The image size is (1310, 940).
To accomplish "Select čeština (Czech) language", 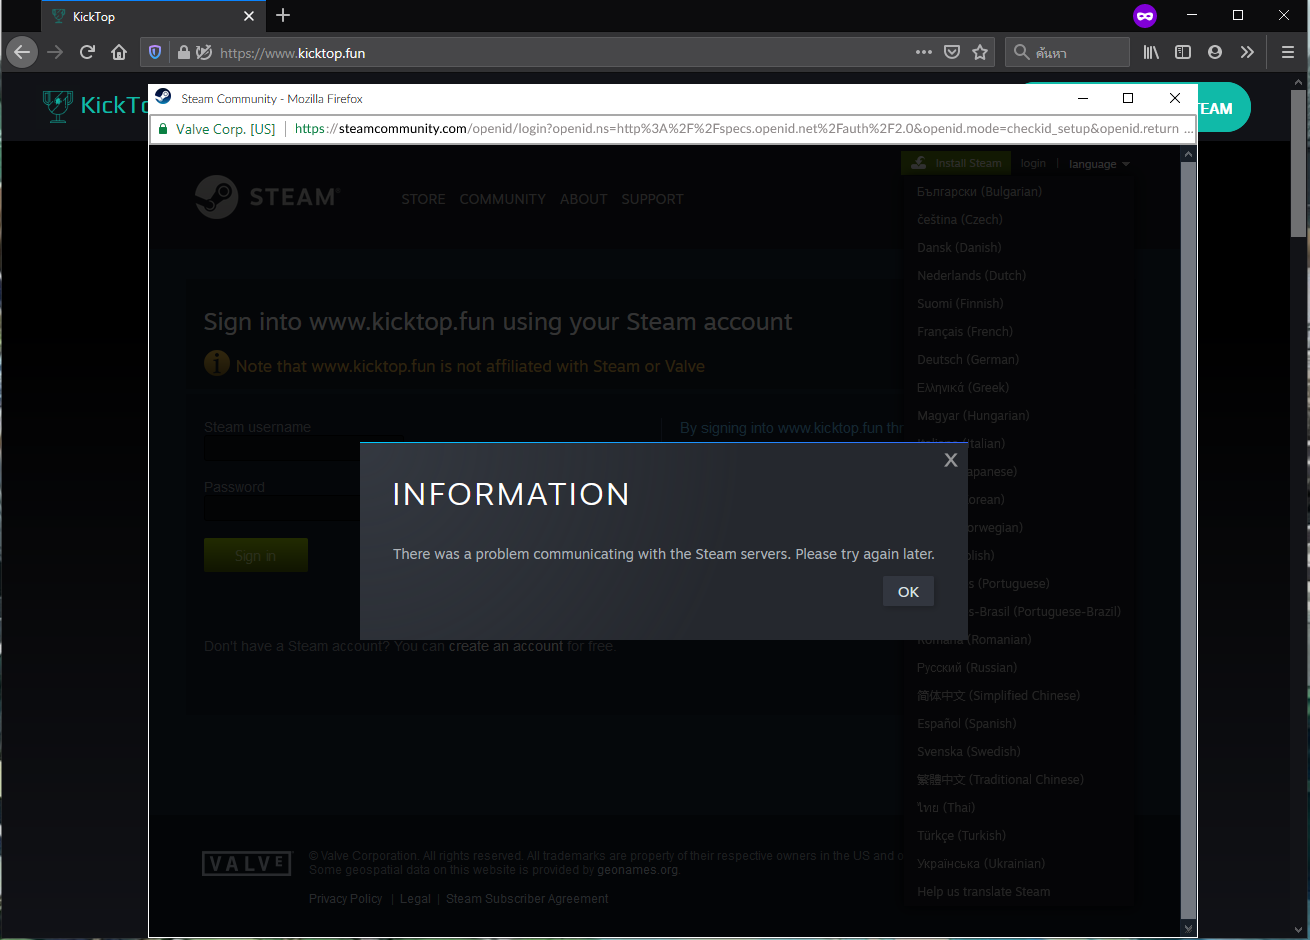I will [x=959, y=219].
